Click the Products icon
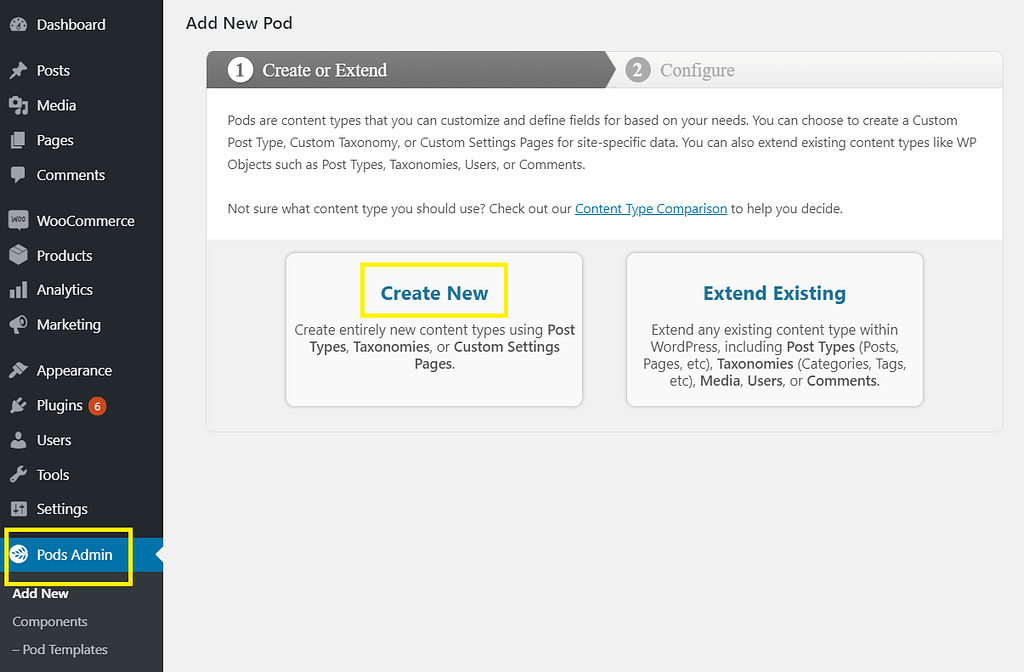Viewport: 1024px width, 672px height. tap(18, 255)
